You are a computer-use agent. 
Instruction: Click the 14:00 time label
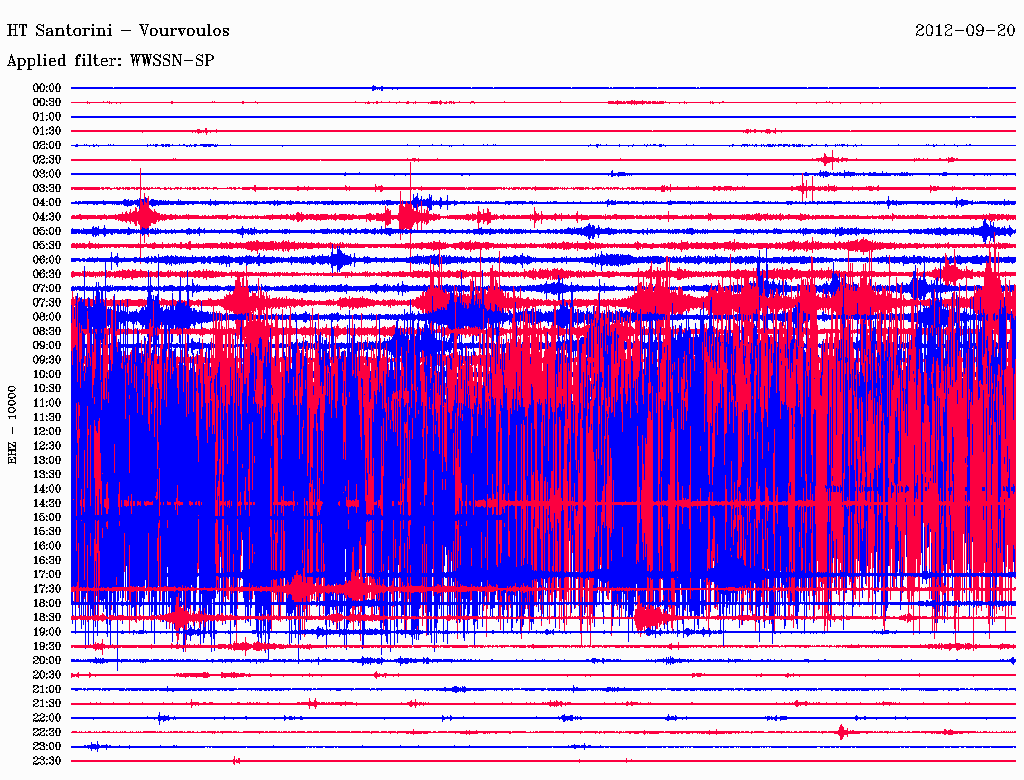[47, 489]
